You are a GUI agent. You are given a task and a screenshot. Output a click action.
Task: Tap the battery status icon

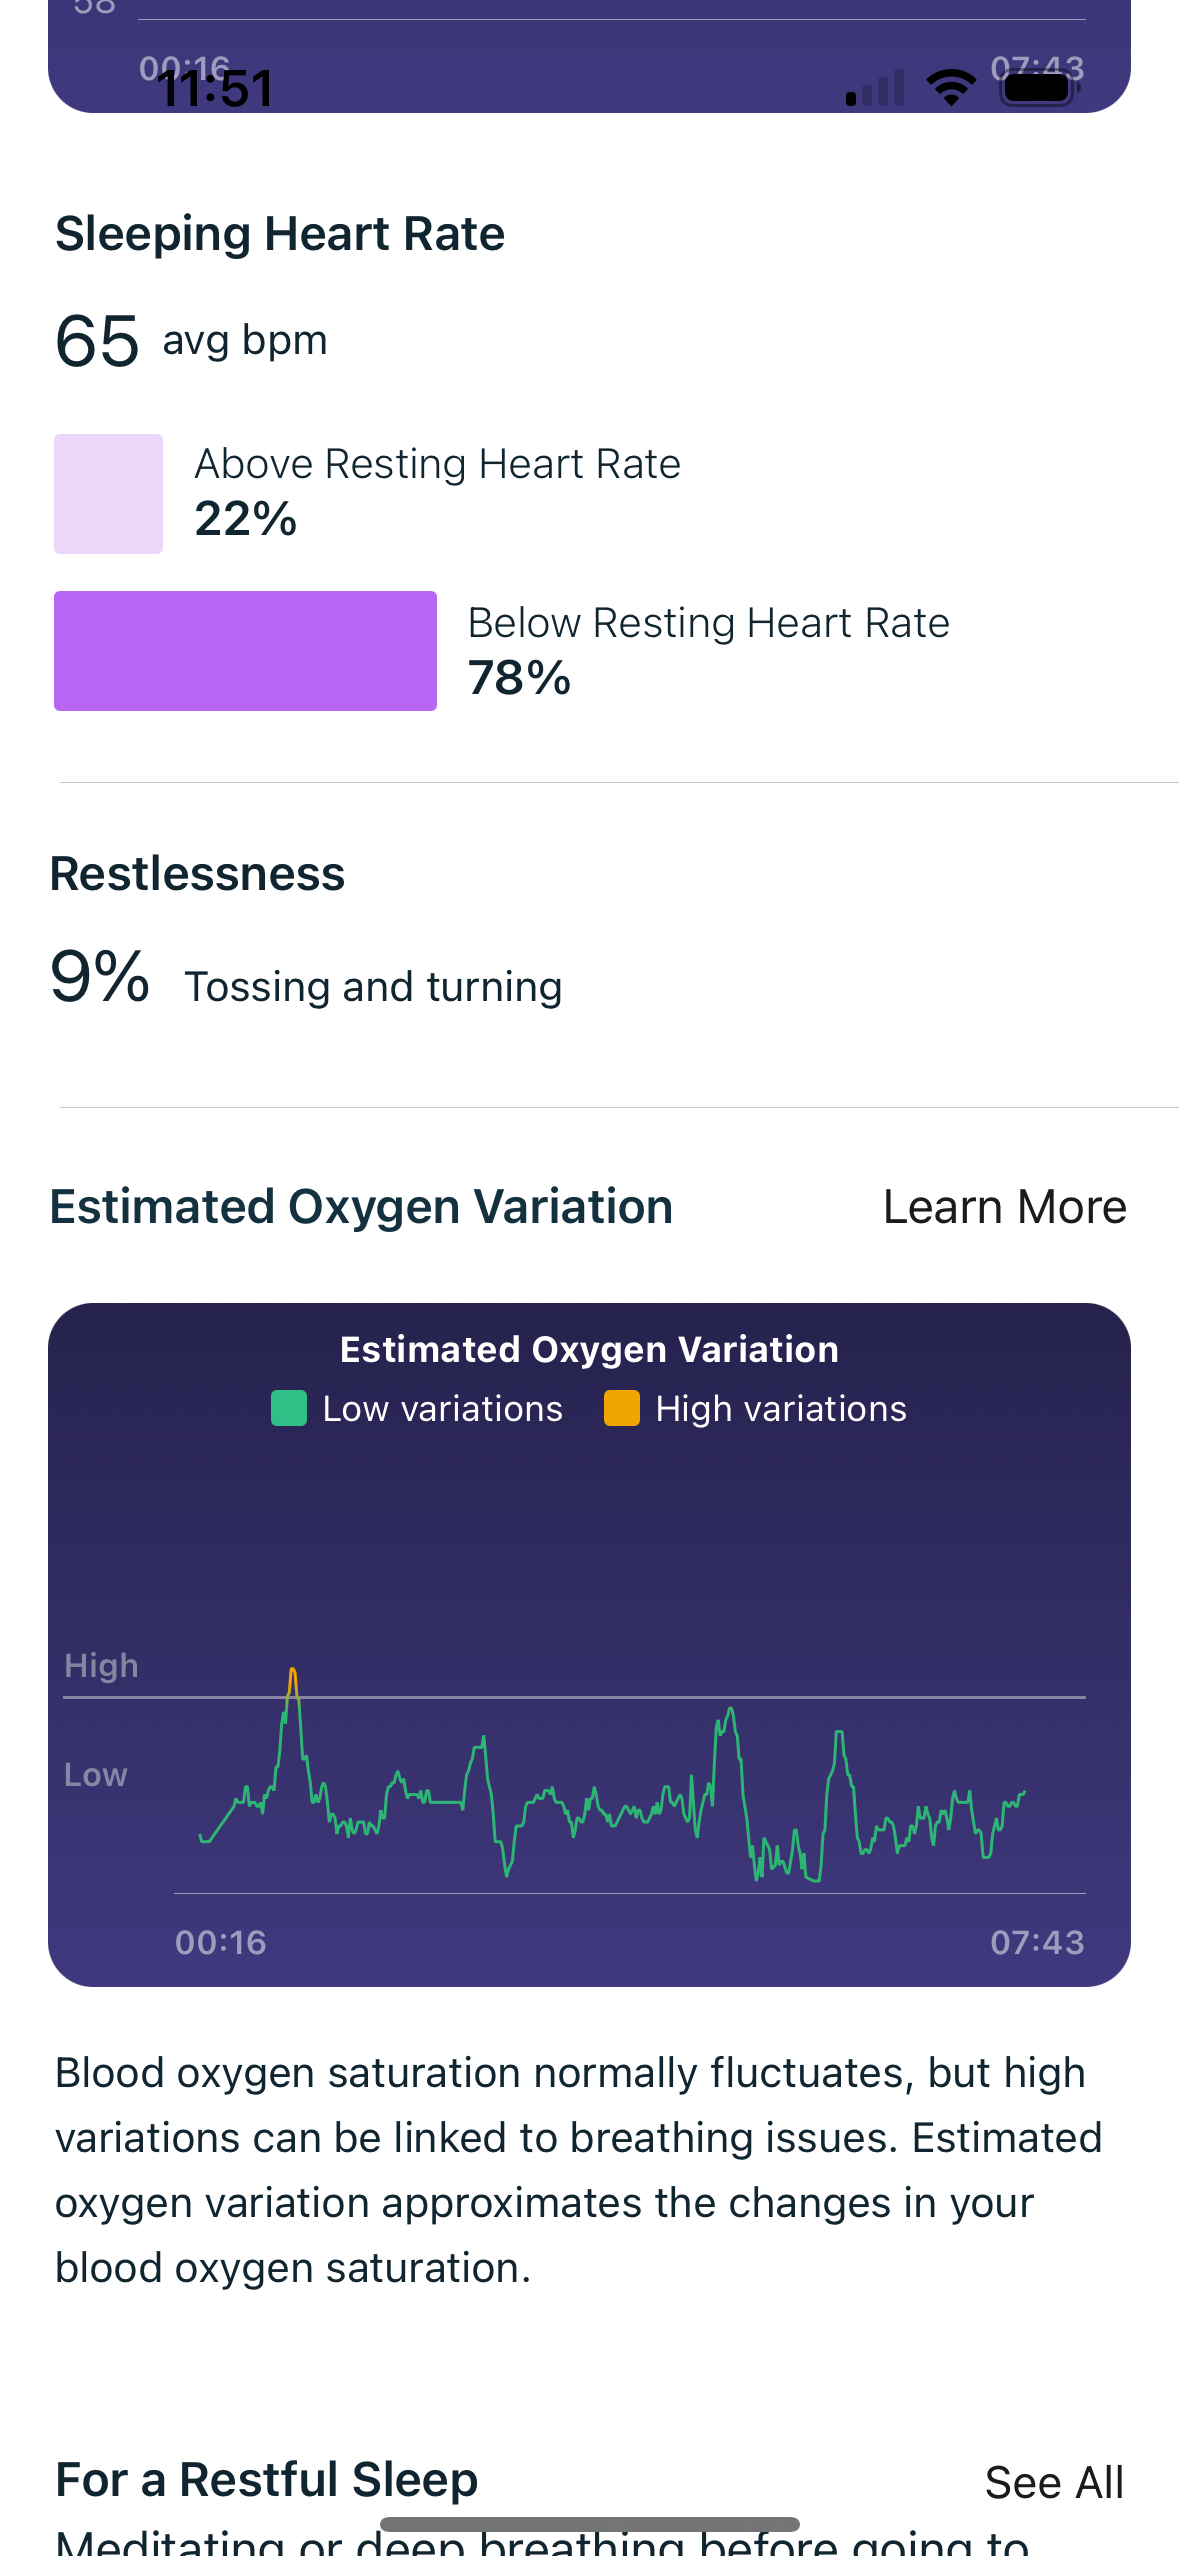[1039, 88]
